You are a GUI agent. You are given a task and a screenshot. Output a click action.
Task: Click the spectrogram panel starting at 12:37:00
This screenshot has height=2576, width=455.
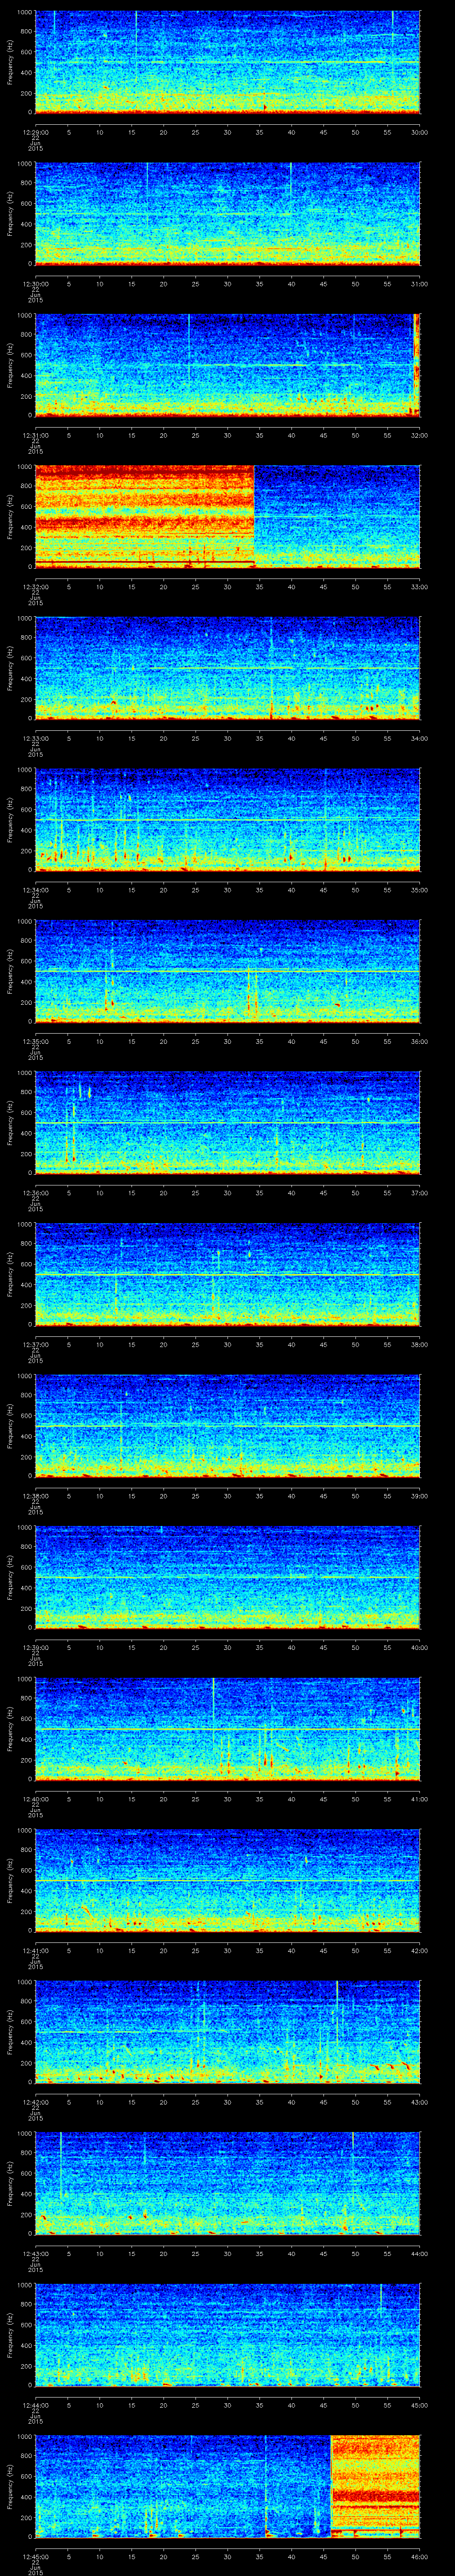tap(227, 1276)
